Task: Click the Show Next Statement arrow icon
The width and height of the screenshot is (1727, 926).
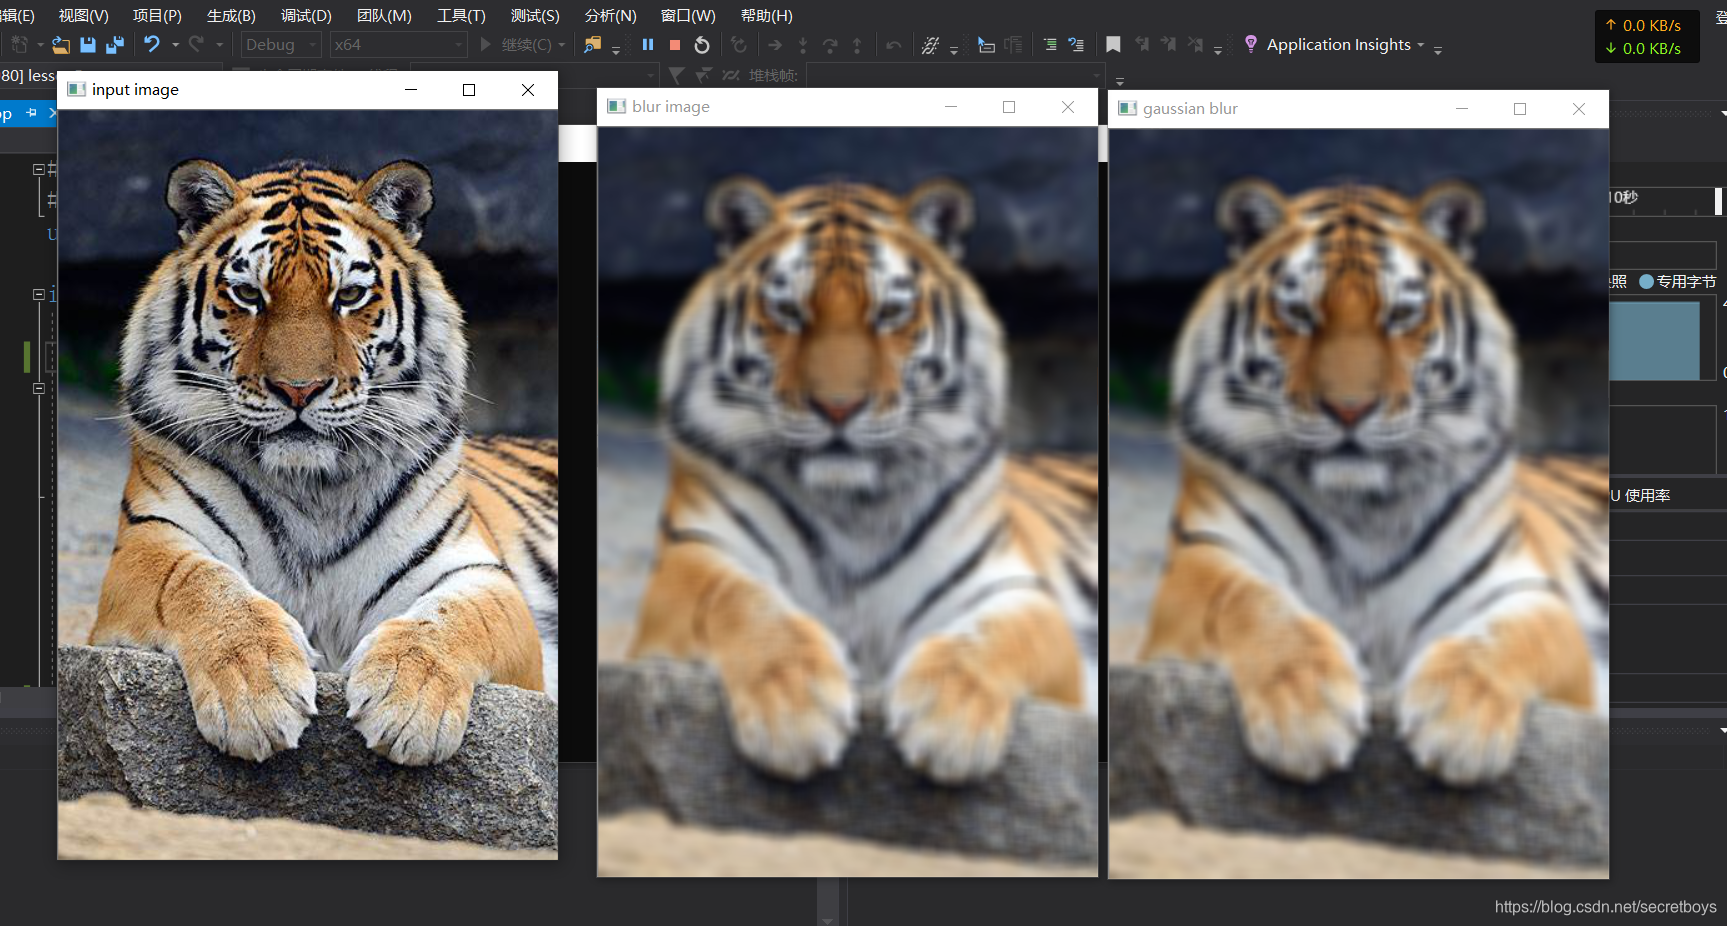Action: point(775,45)
